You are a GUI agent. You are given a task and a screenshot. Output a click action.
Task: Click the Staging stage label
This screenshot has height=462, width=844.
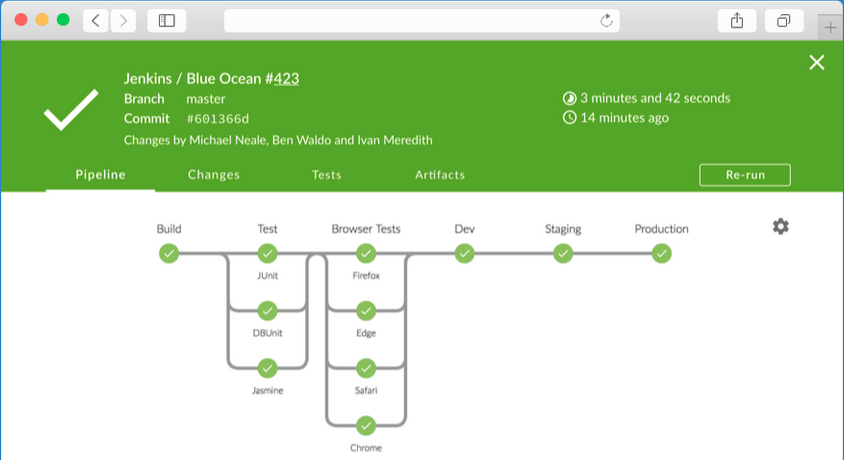point(563,229)
